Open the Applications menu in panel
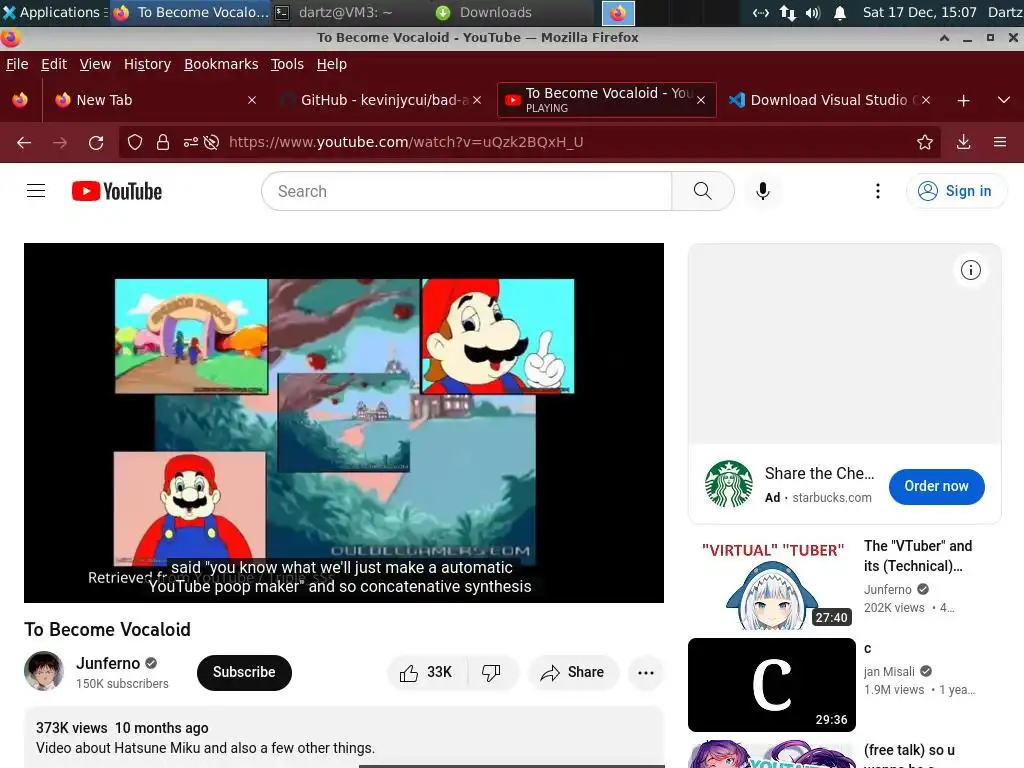Image resolution: width=1024 pixels, height=768 pixels. coord(54,12)
